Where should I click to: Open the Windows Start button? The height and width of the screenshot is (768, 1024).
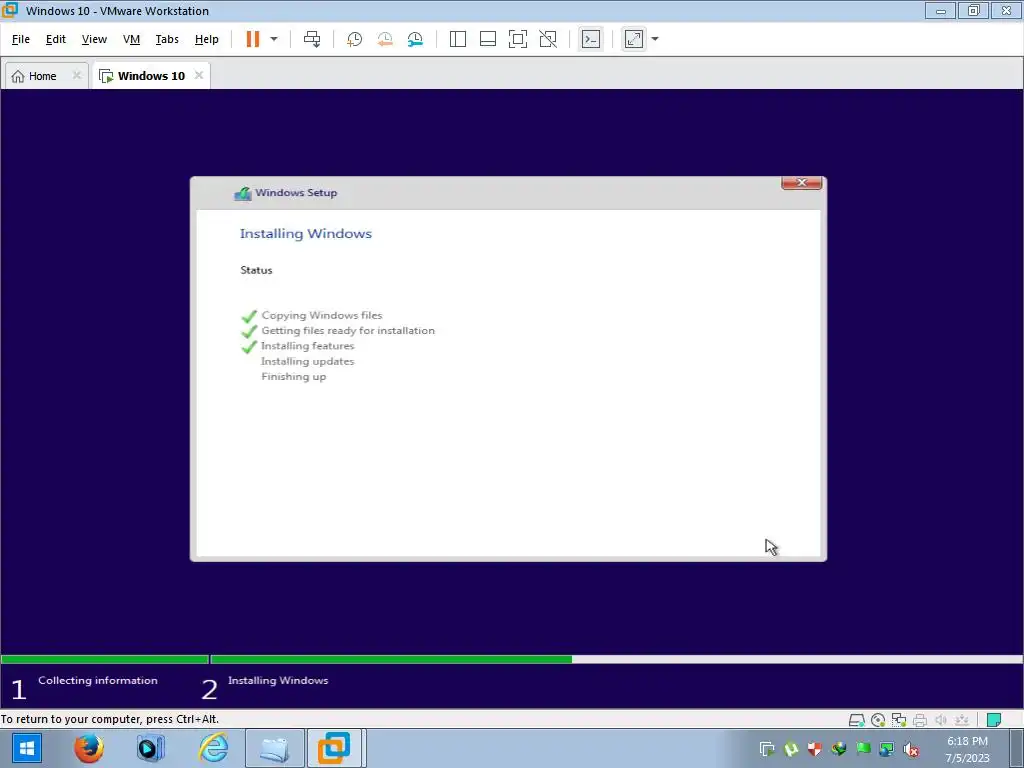tap(25, 748)
